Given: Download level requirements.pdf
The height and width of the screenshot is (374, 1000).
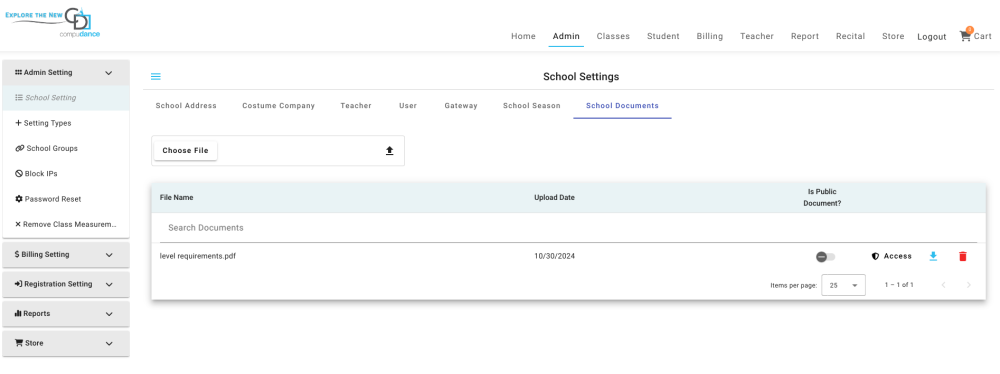Looking at the screenshot, I should [x=933, y=256].
